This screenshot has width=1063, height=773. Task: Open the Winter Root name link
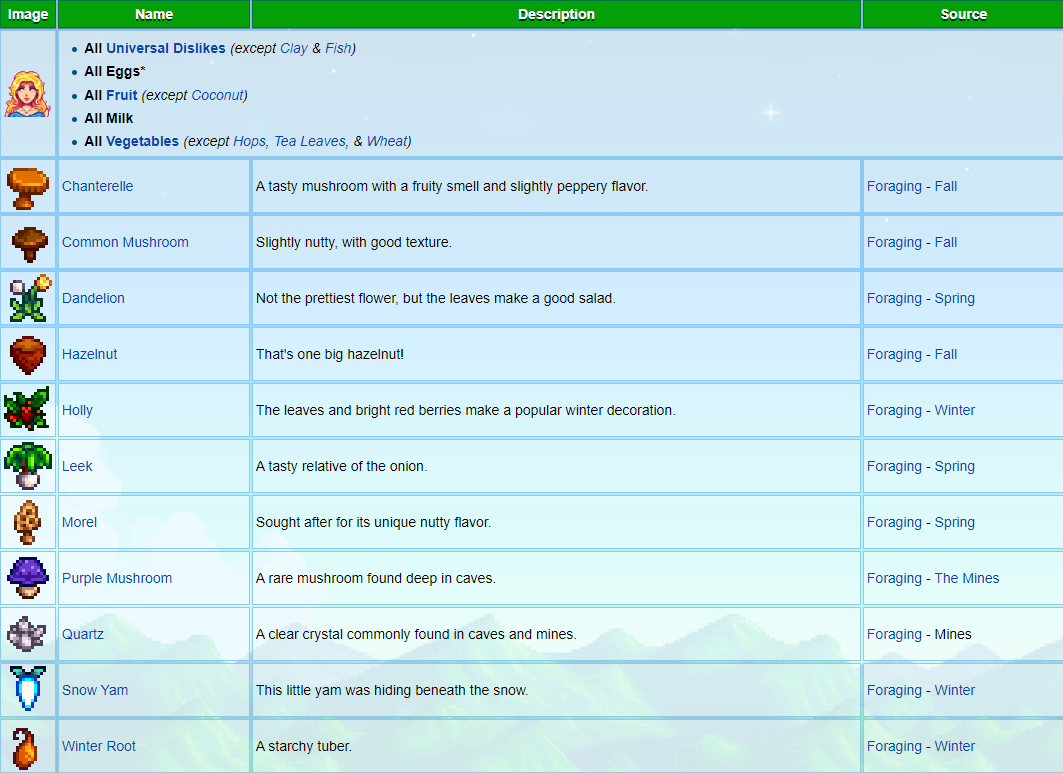click(99, 746)
